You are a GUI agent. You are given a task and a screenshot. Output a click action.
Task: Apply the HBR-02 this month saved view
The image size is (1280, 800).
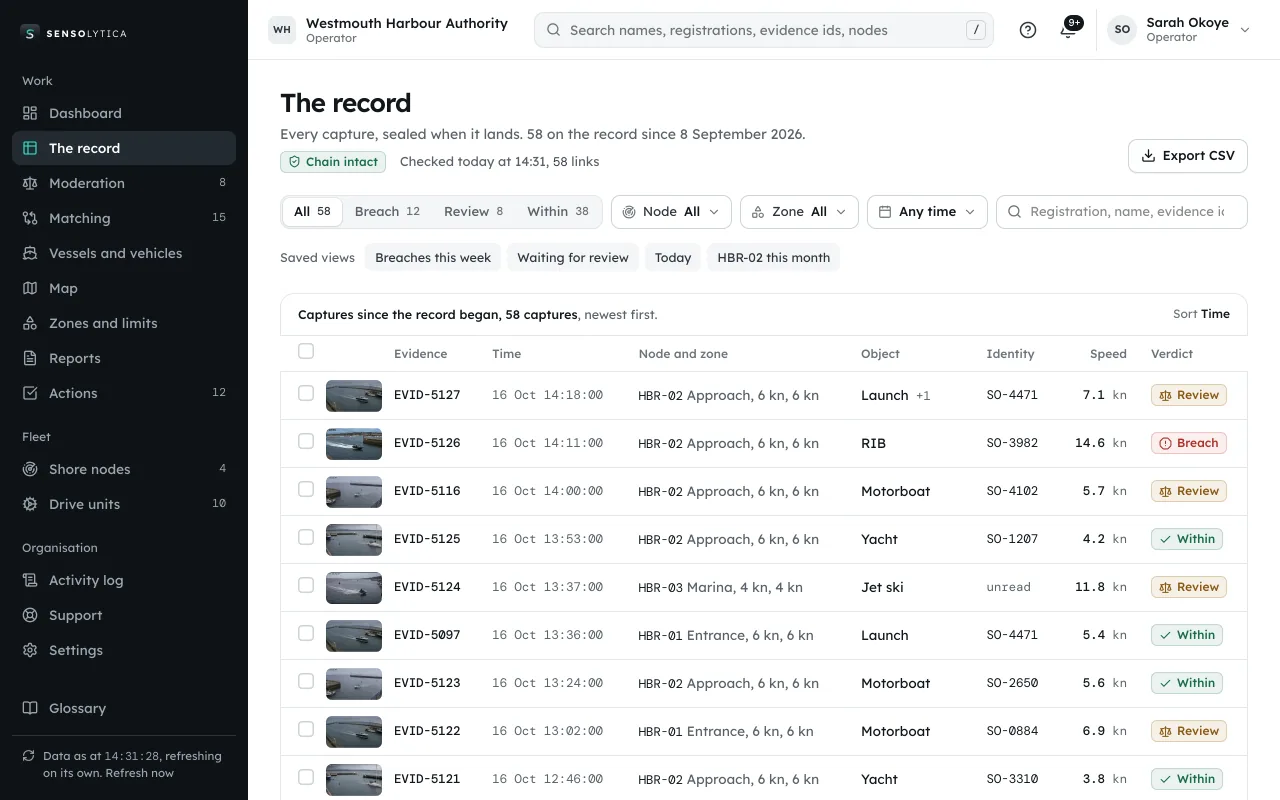pos(774,258)
